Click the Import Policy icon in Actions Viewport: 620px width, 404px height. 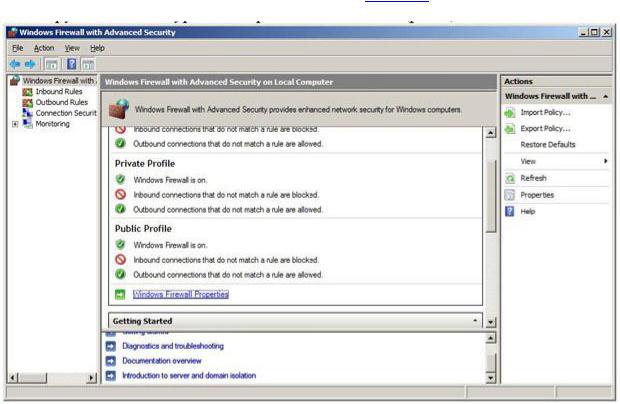click(x=510, y=113)
